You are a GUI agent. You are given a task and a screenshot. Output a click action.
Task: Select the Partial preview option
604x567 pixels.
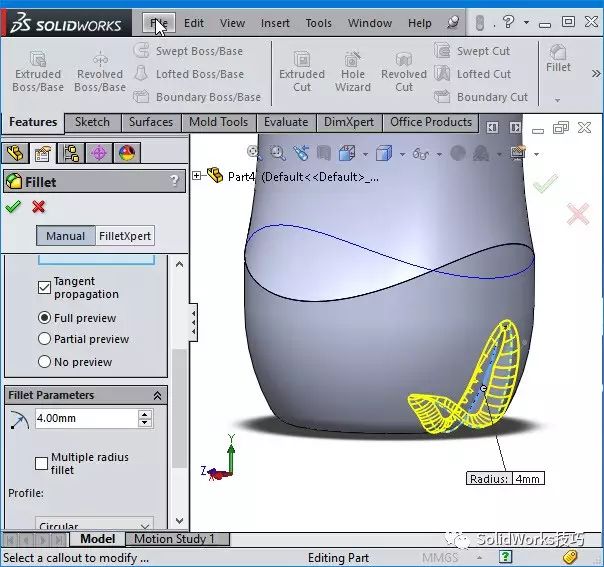[44, 339]
